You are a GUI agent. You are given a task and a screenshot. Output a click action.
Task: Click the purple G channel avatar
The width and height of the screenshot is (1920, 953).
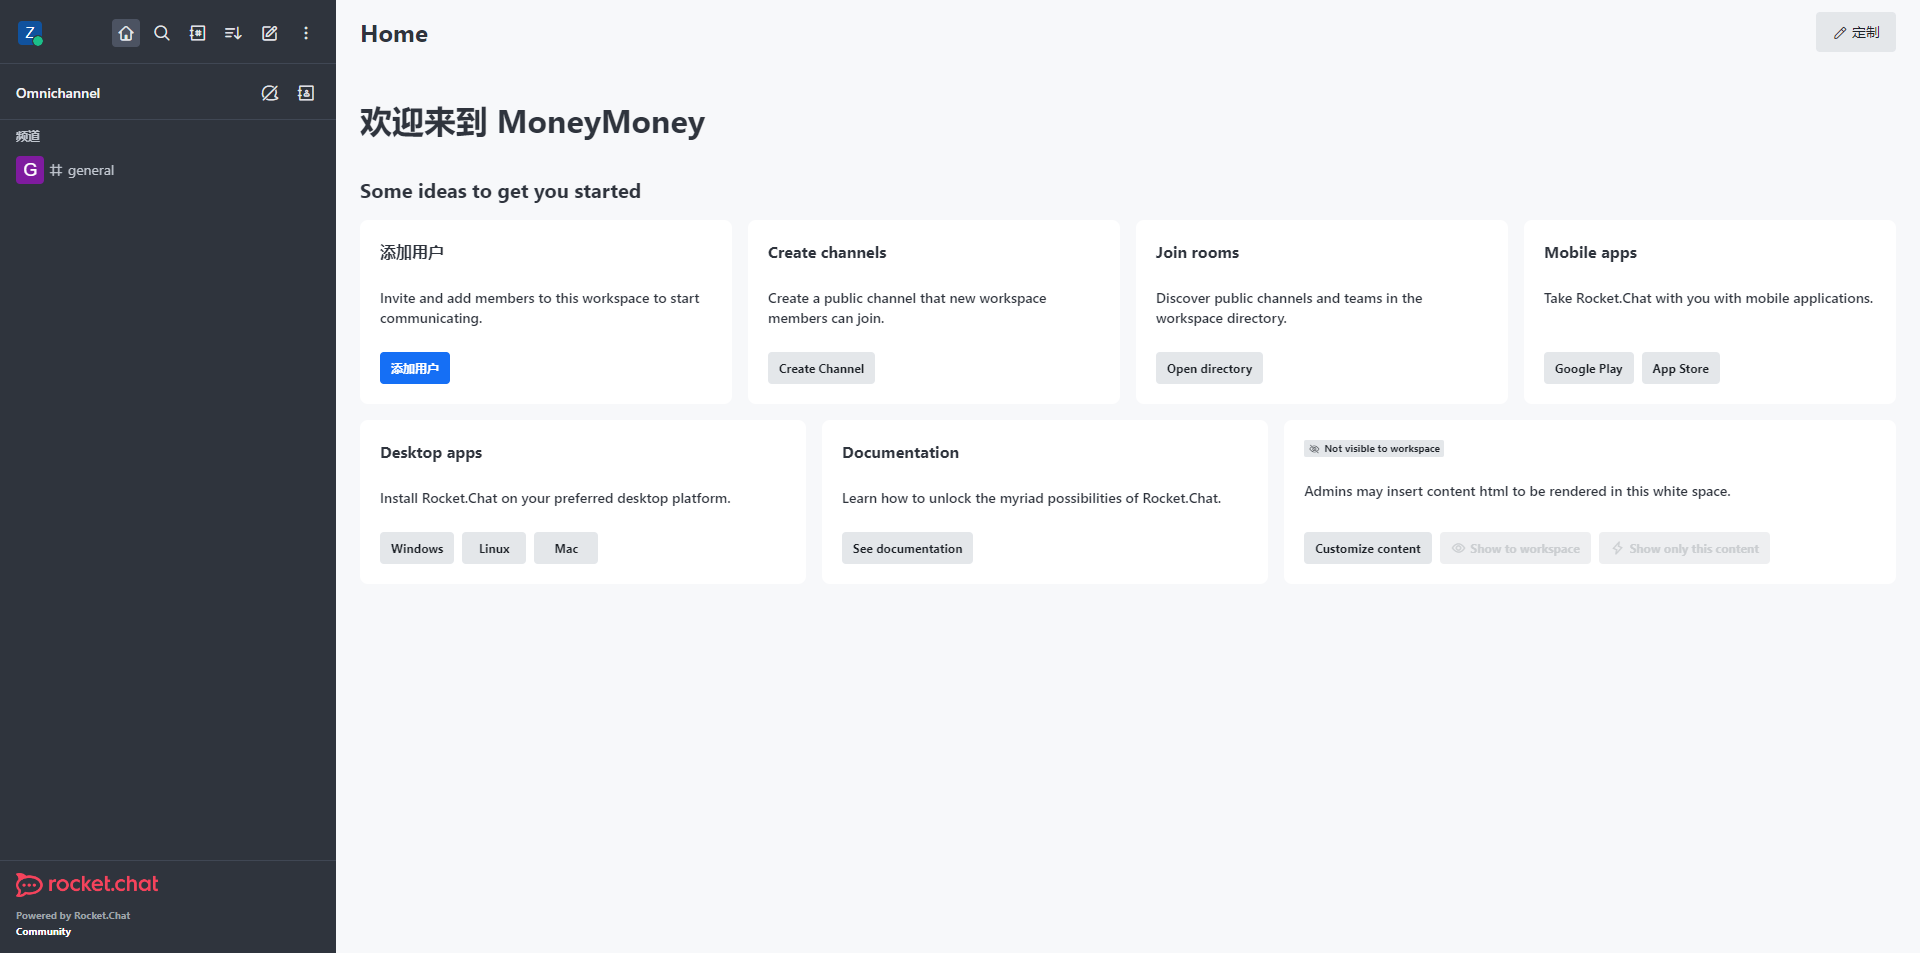(x=30, y=170)
